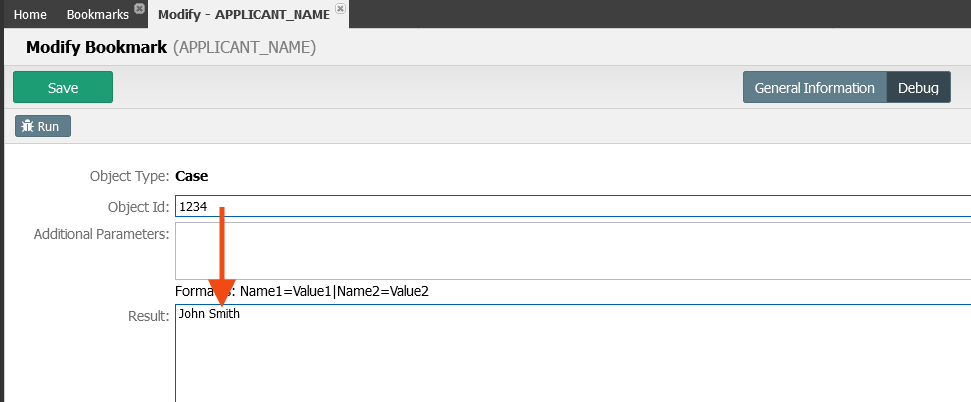Image resolution: width=971 pixels, height=402 pixels.
Task: Switch to the Home tab
Action: coord(30,14)
